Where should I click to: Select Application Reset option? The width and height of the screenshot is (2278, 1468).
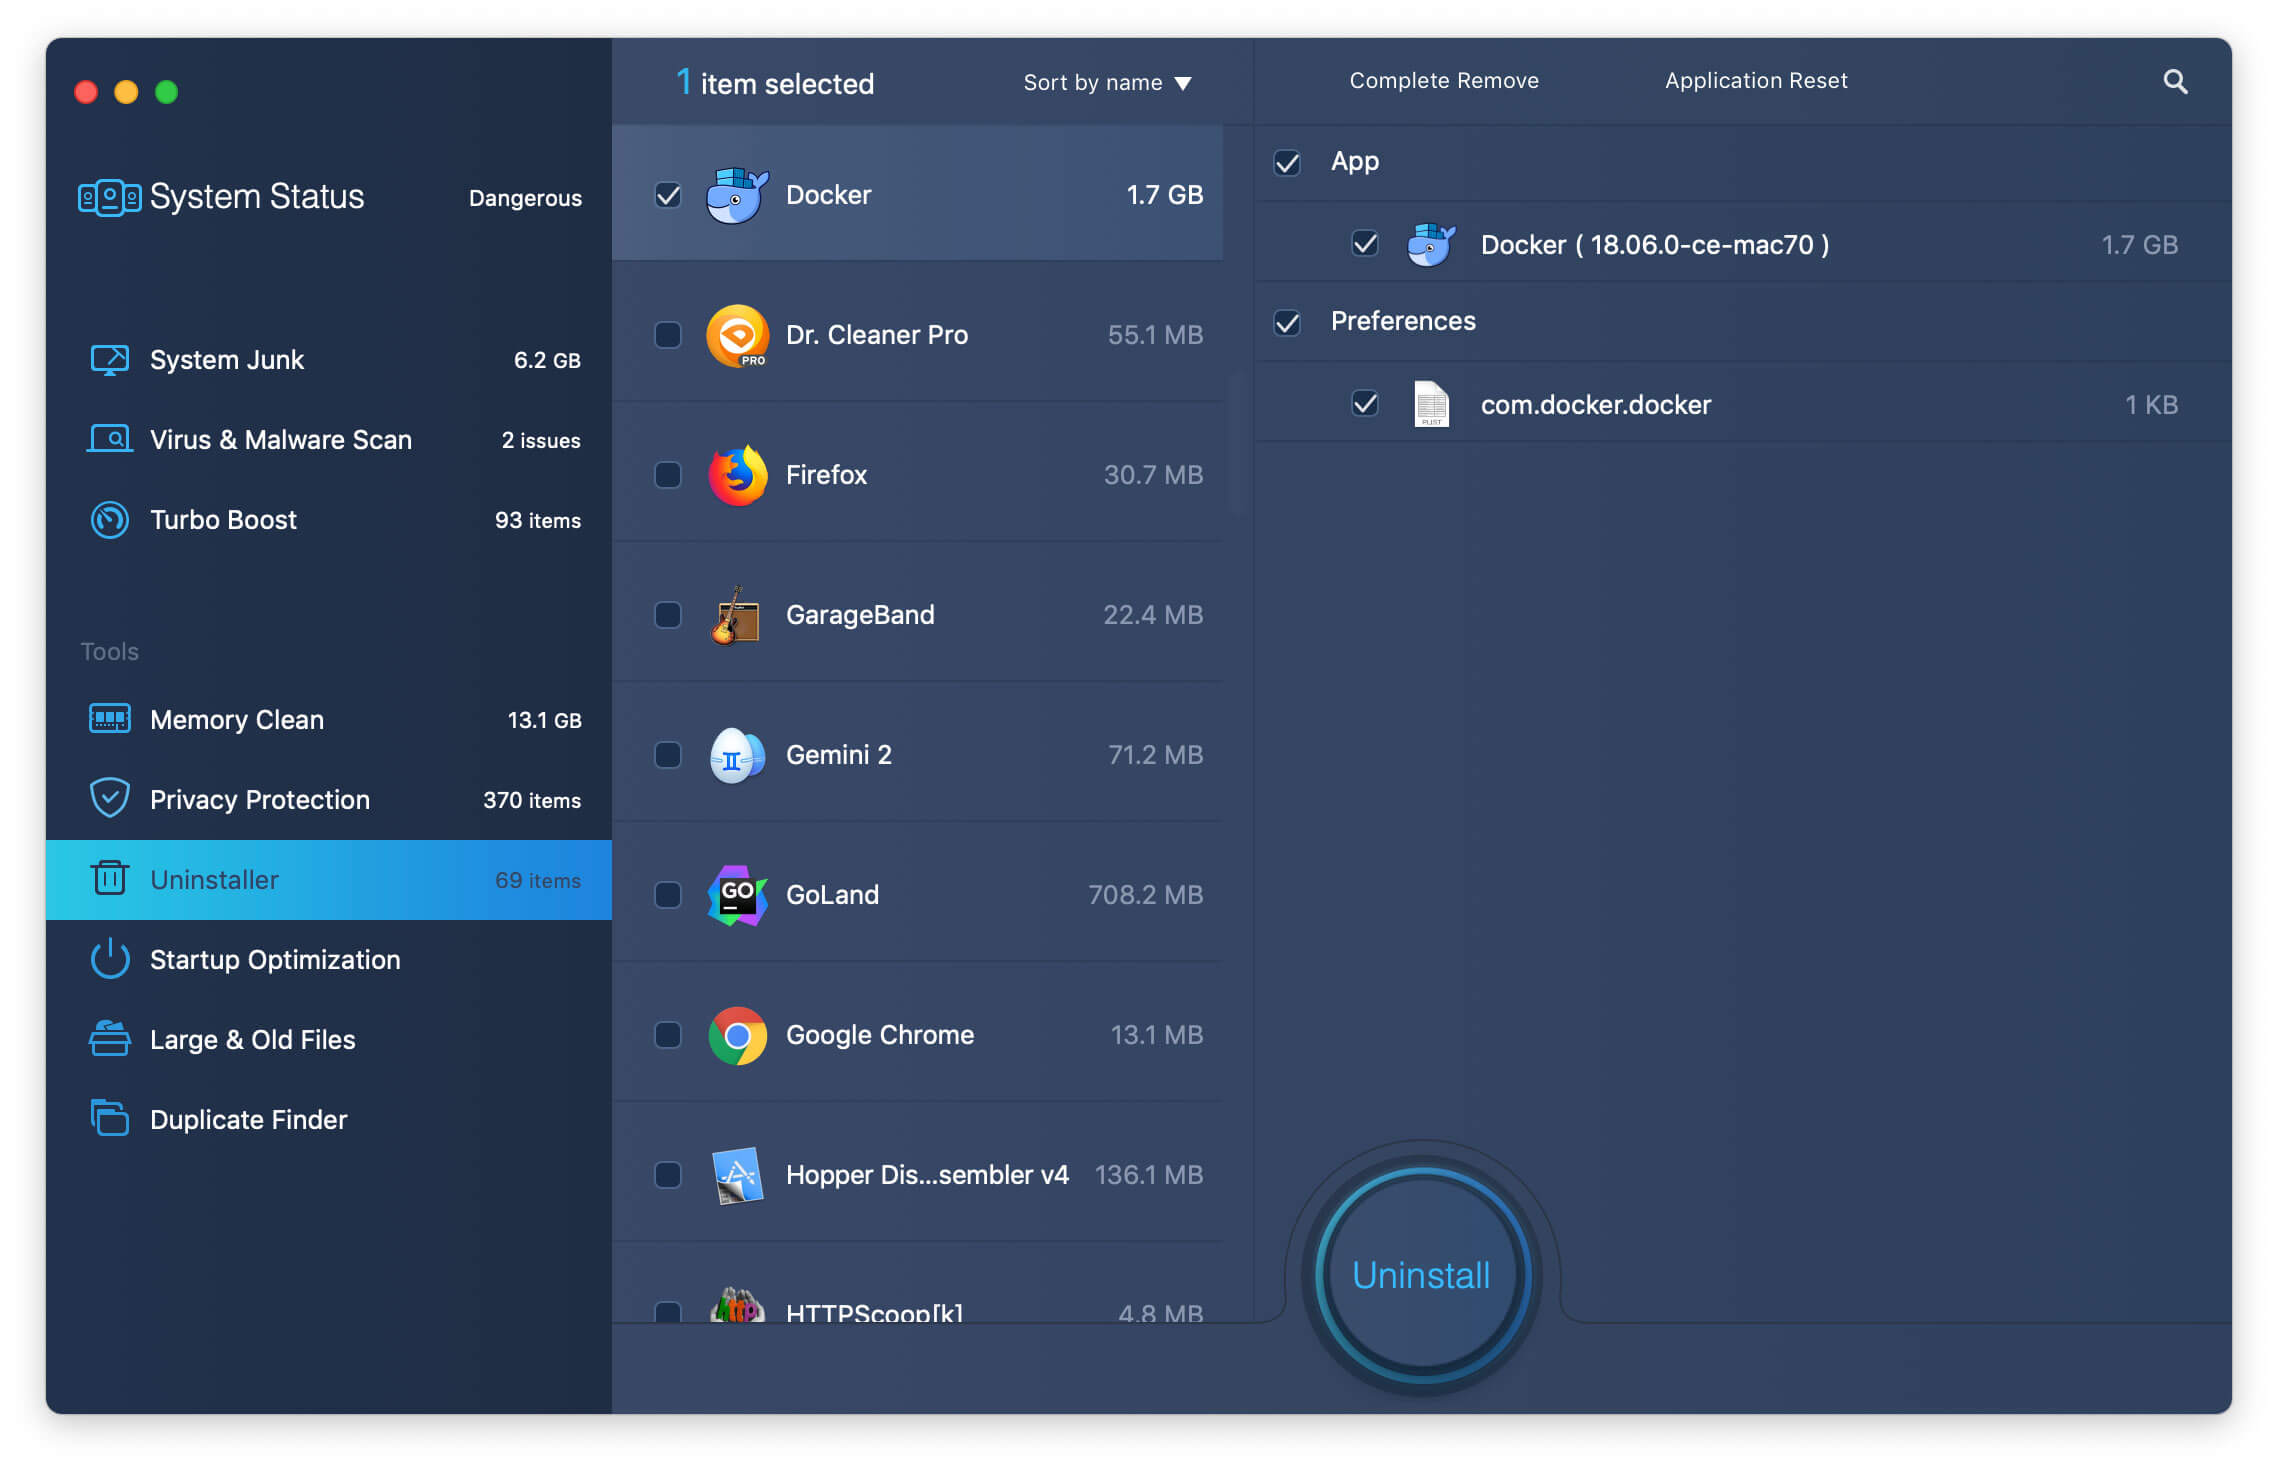point(1753,80)
